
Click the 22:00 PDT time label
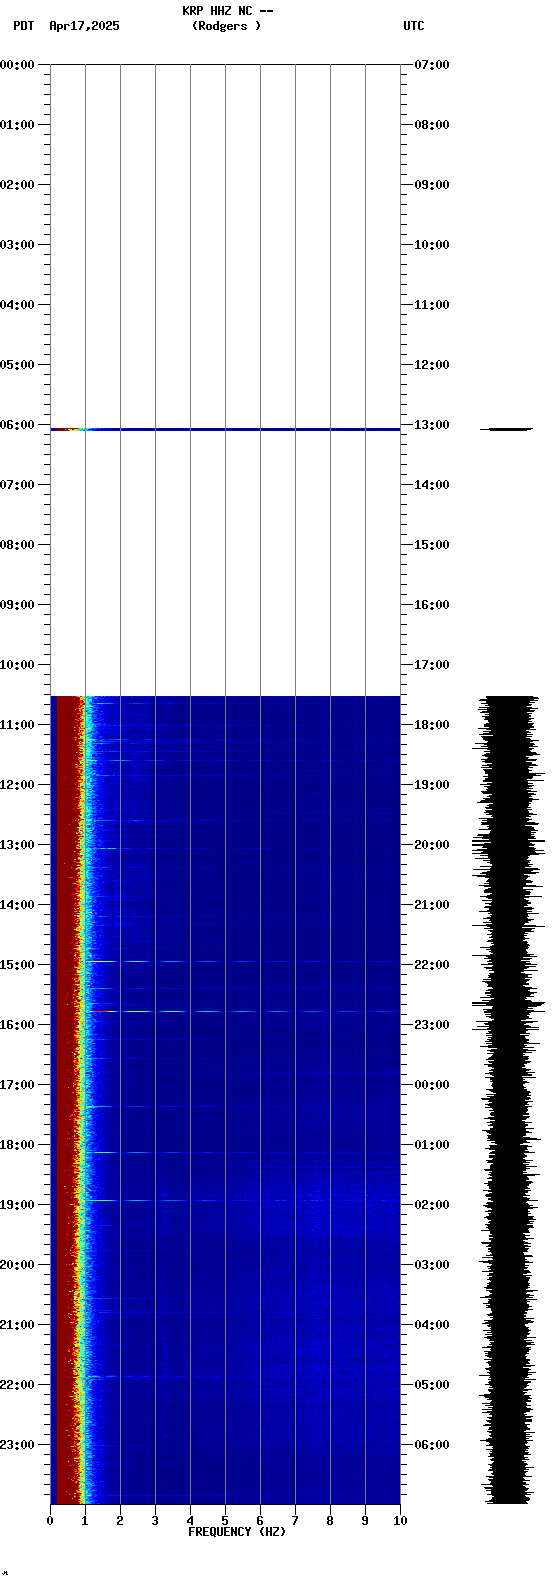click(17, 1385)
